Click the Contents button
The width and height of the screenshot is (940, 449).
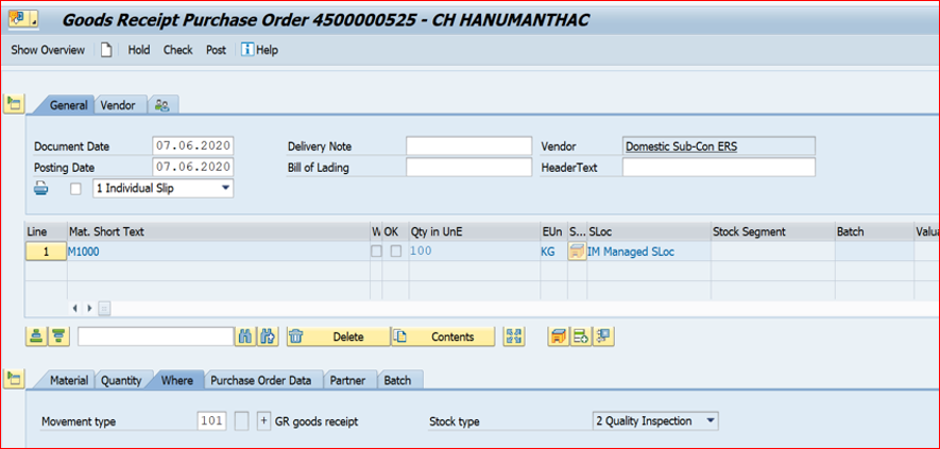click(443, 337)
